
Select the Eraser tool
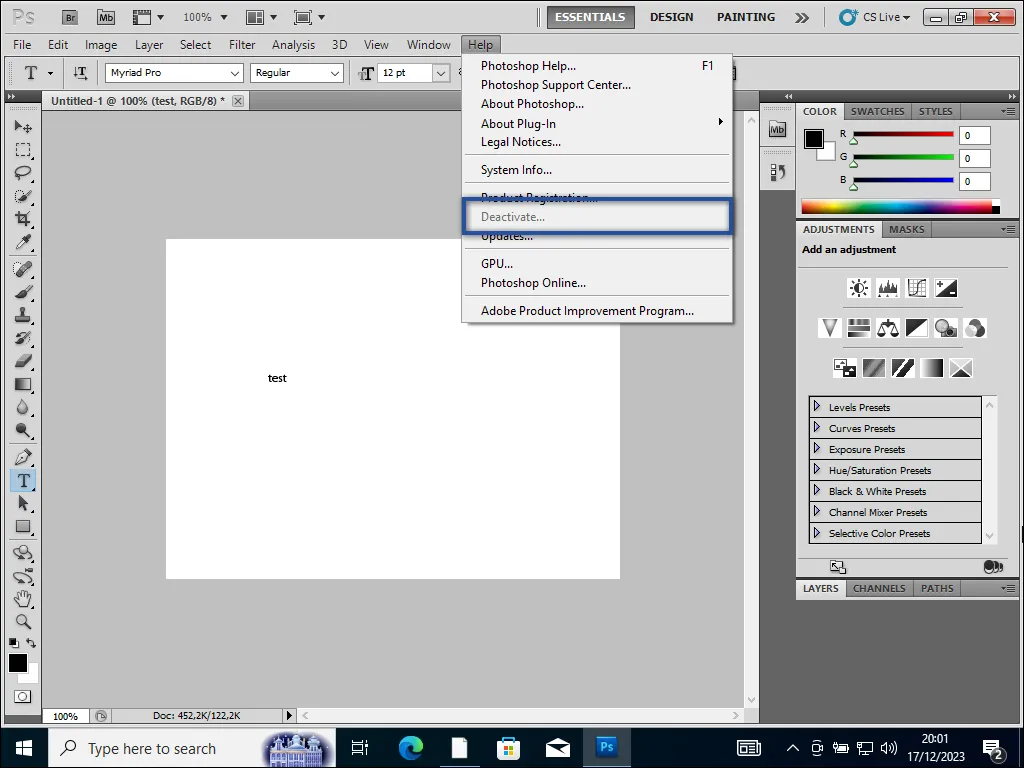tap(23, 360)
